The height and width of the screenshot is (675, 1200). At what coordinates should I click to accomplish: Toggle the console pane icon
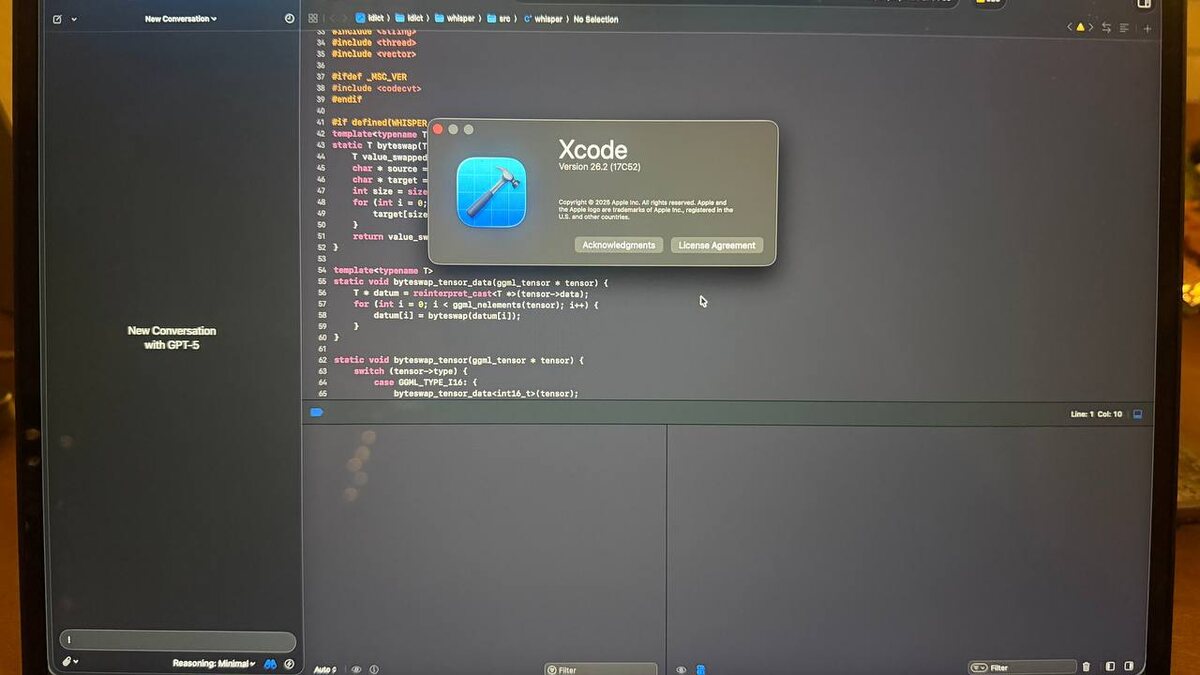pos(1129,666)
